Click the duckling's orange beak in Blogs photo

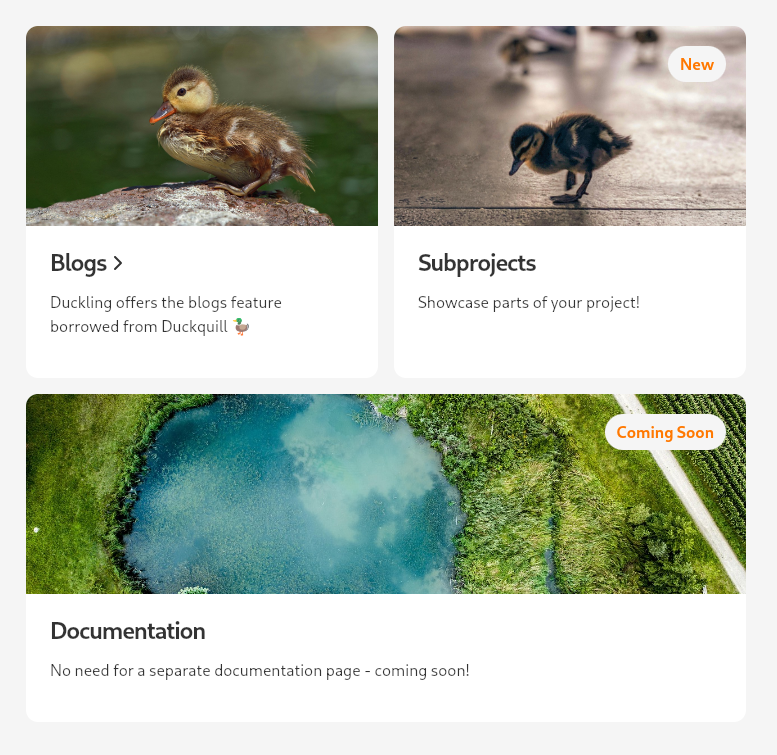[x=163, y=113]
